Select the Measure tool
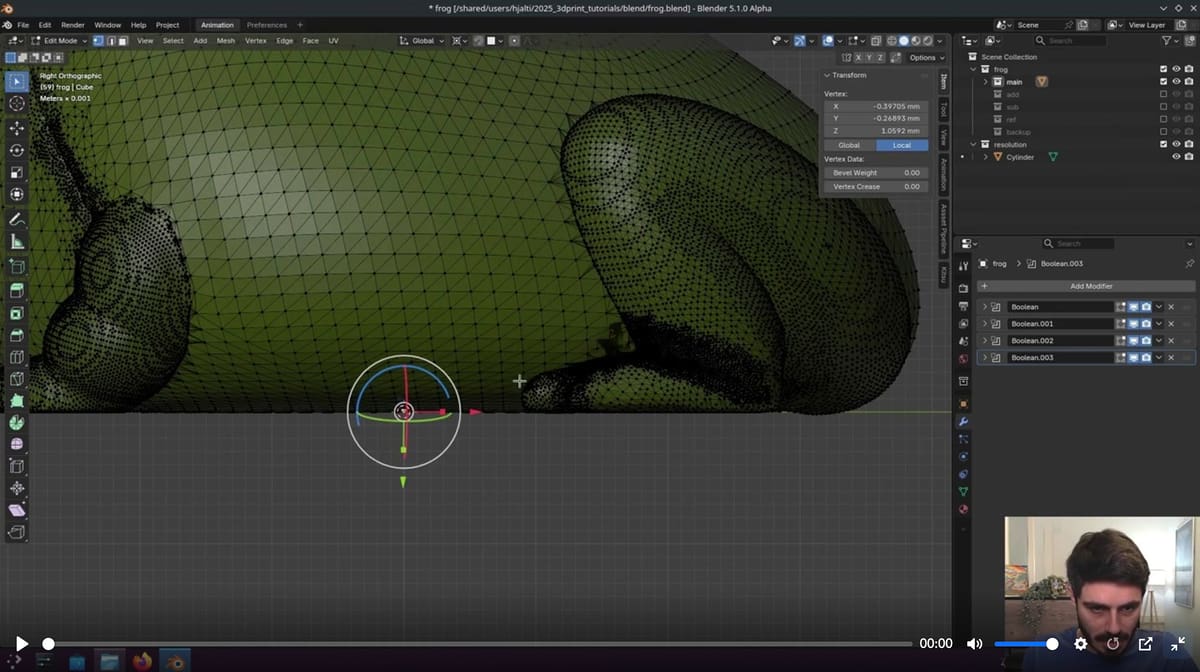 tap(17, 242)
